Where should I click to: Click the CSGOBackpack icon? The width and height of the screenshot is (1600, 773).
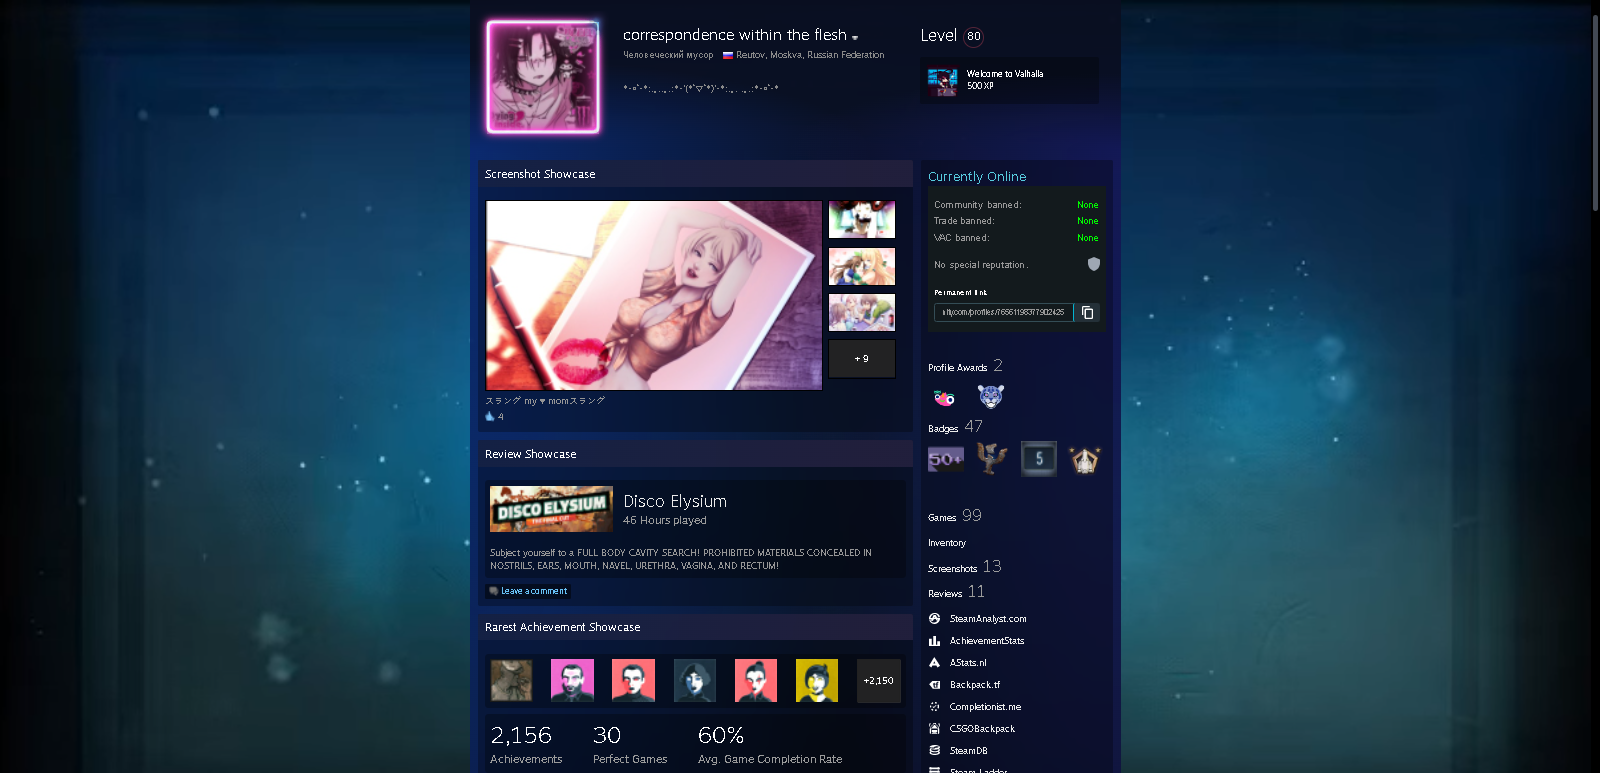click(934, 729)
